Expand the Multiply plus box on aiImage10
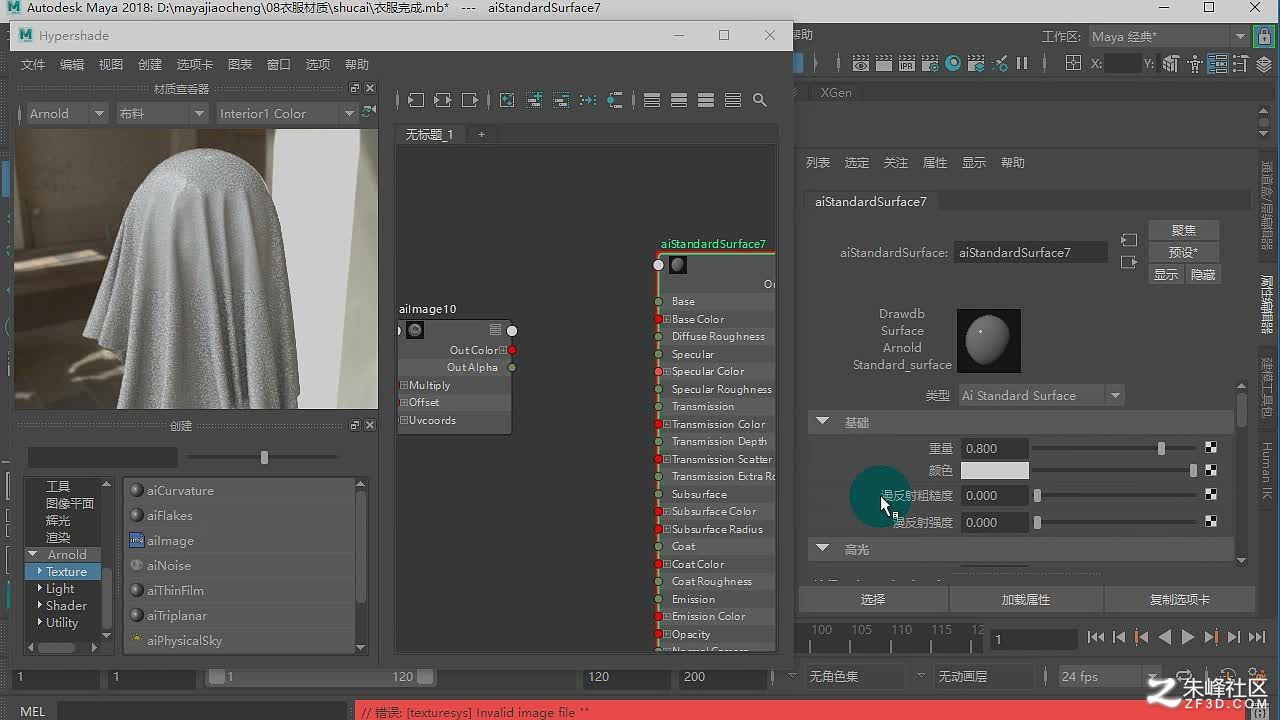The image size is (1280, 720). pos(404,385)
